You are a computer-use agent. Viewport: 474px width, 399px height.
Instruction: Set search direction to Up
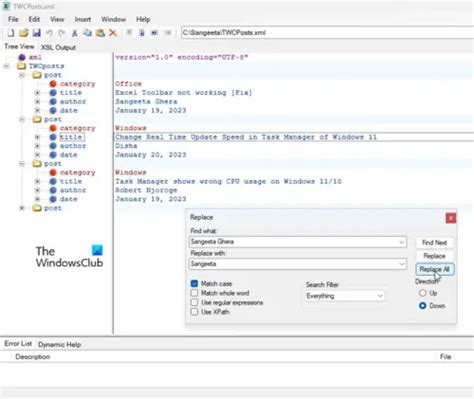pyautogui.click(x=422, y=293)
